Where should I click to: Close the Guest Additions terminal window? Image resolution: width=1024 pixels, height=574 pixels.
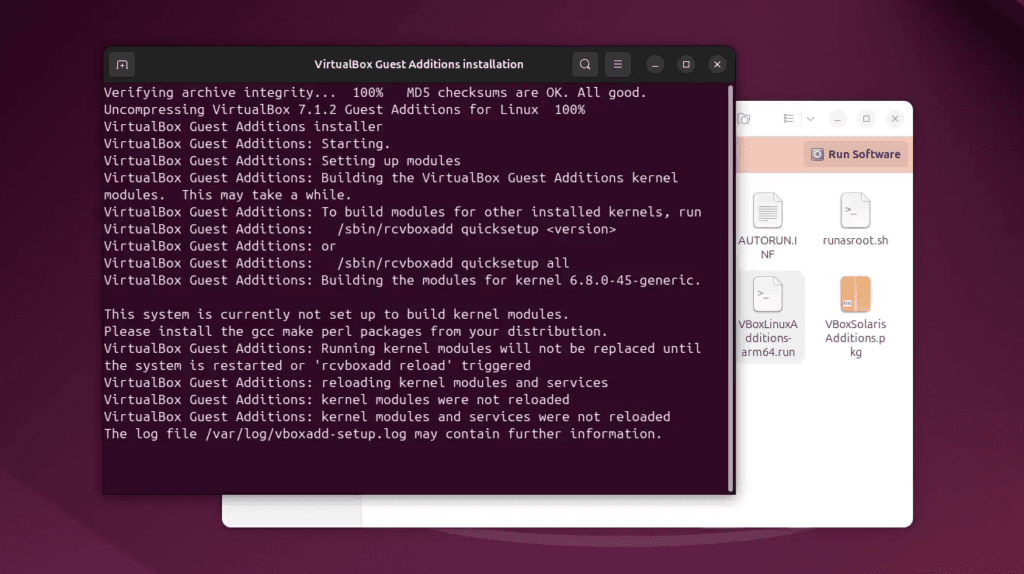click(x=717, y=65)
